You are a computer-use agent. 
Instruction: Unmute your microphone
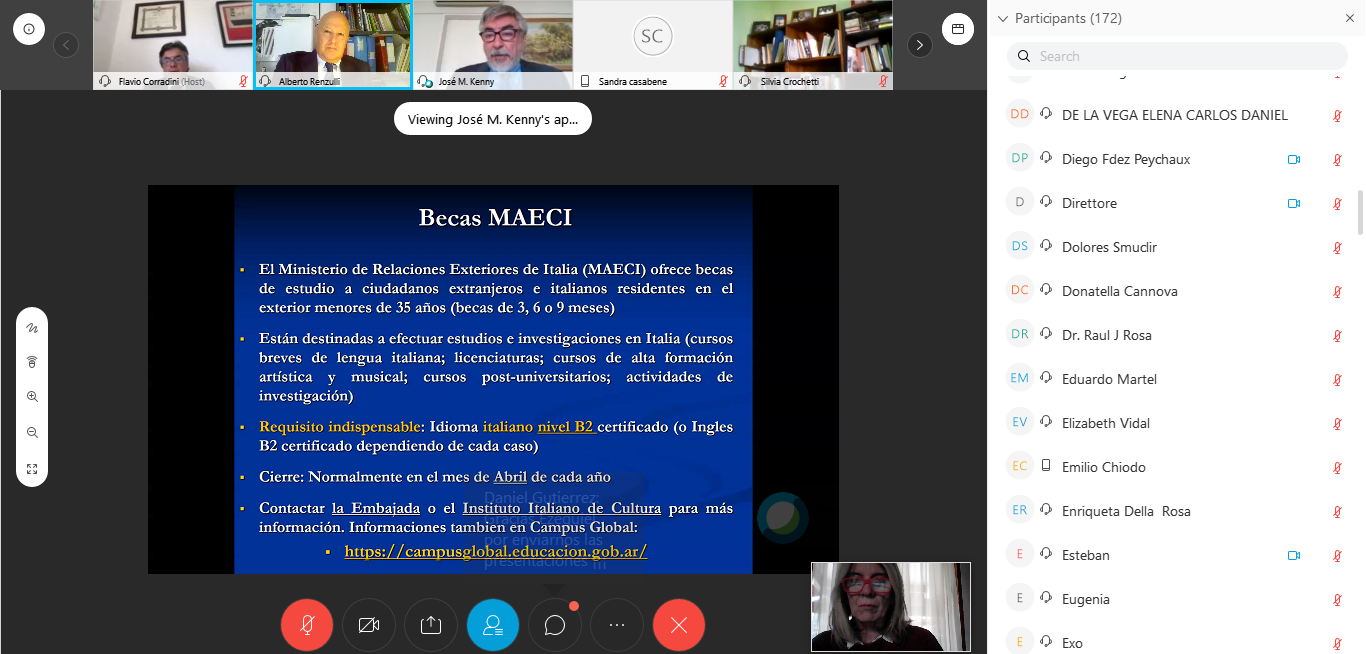[307, 625]
